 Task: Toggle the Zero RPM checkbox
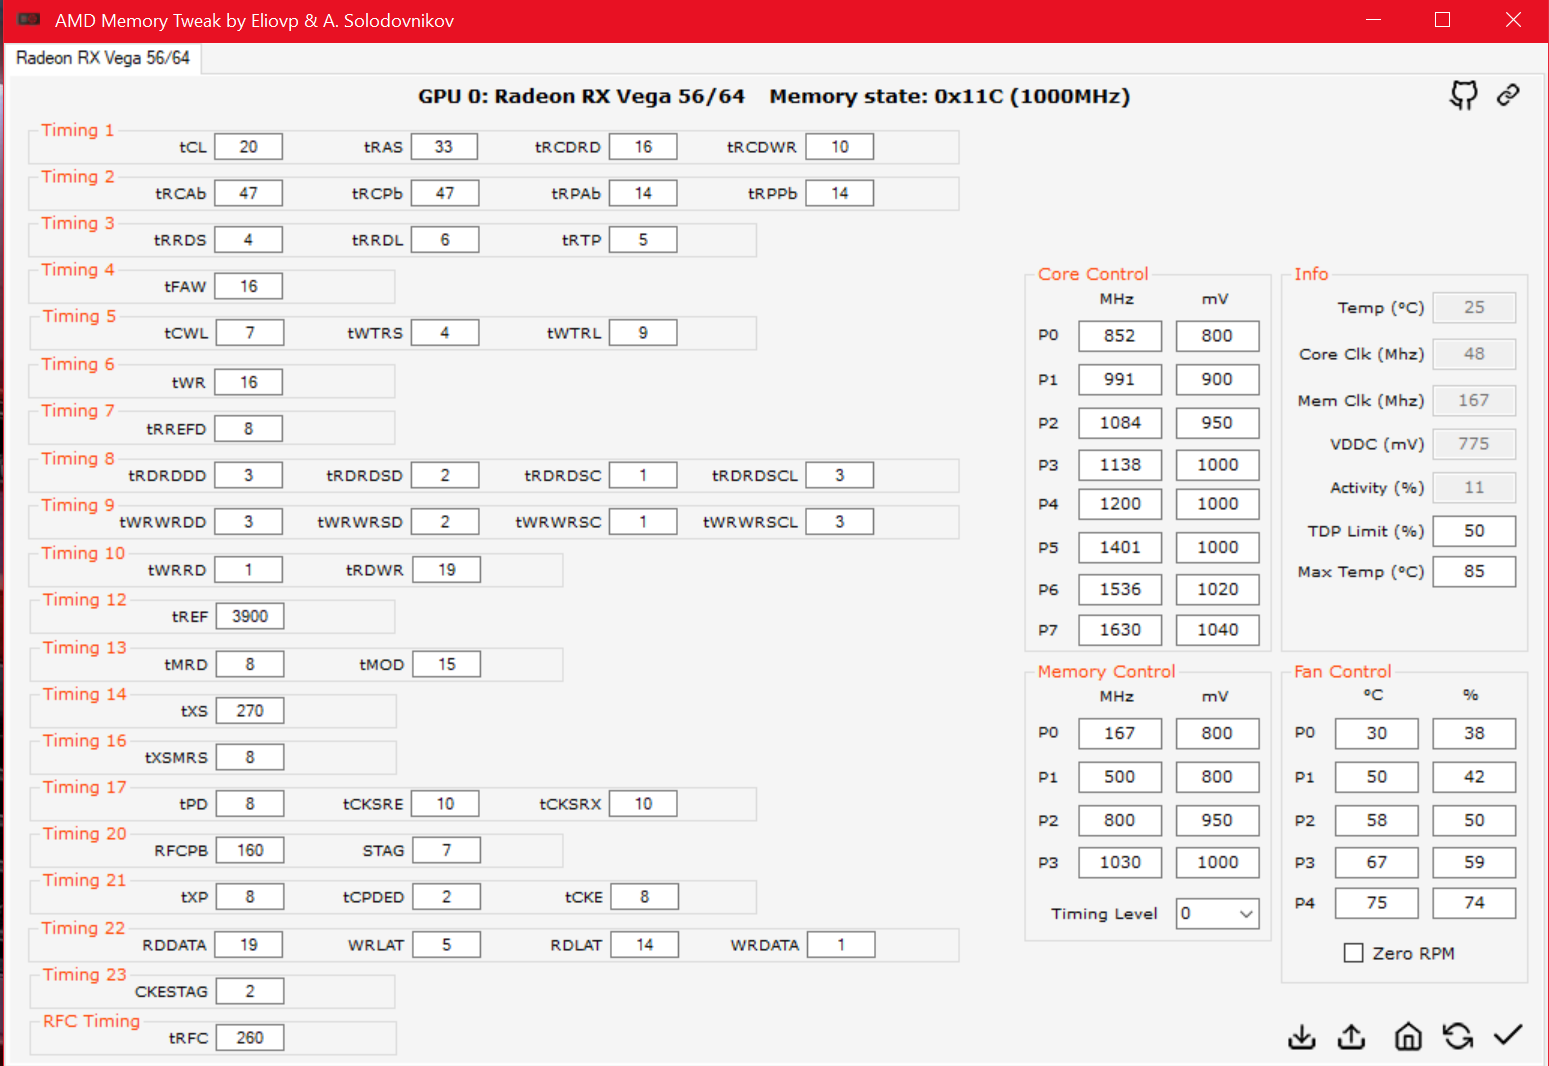[1354, 953]
